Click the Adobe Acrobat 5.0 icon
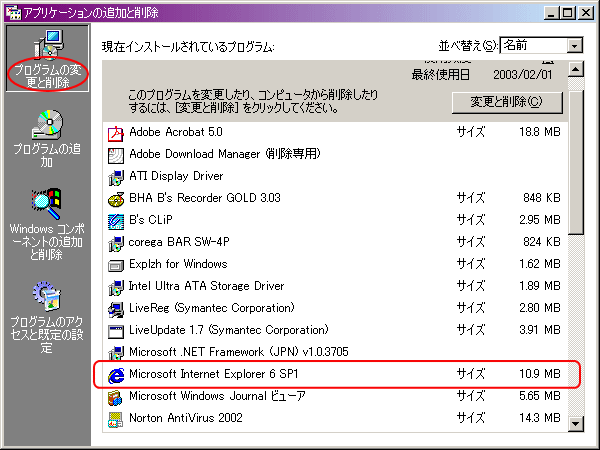 (115, 132)
